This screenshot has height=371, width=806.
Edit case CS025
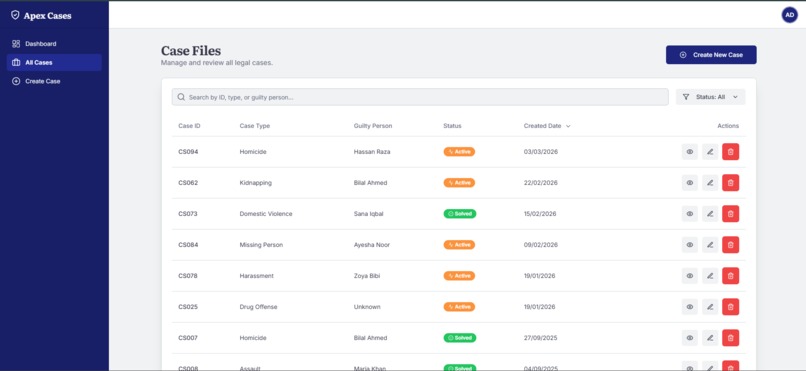(x=710, y=307)
